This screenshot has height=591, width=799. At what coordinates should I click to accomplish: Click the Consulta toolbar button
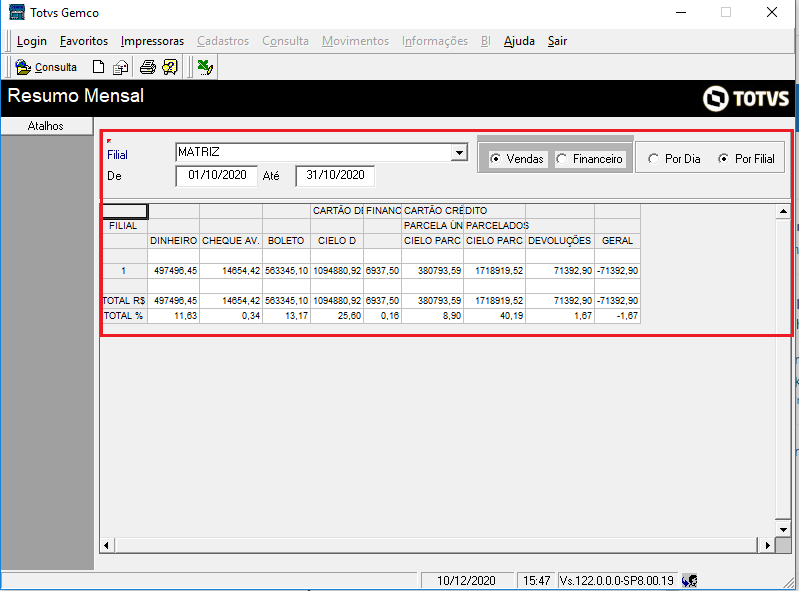coord(46,67)
